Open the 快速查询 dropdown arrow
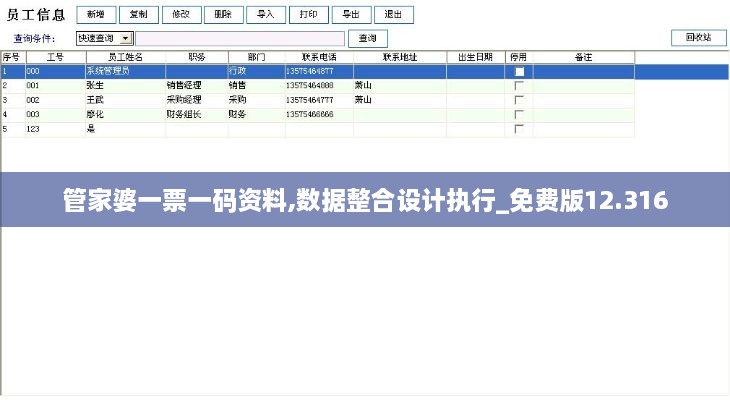Screen dimensions: 730x400 [126, 39]
